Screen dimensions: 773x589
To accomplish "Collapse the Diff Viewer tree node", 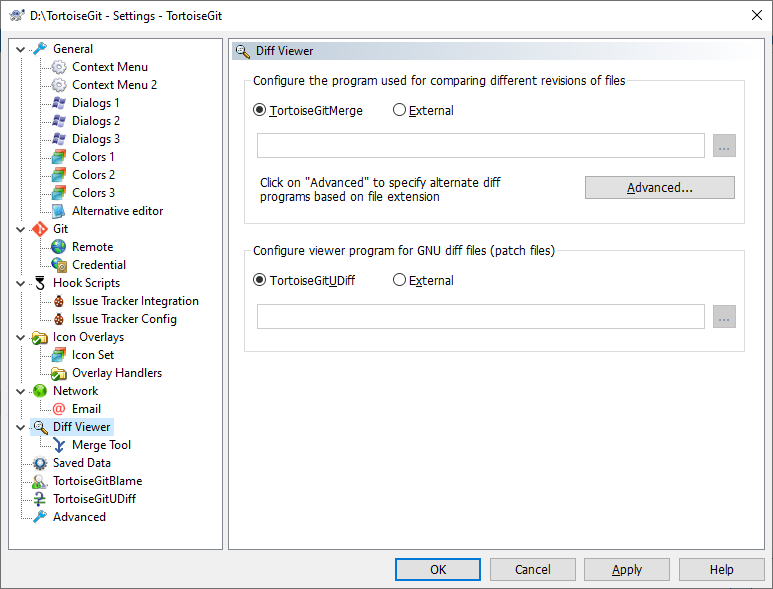I will 20,427.
